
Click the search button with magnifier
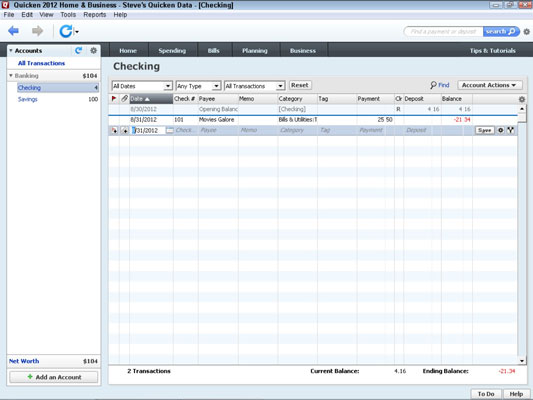pyautogui.click(x=501, y=32)
